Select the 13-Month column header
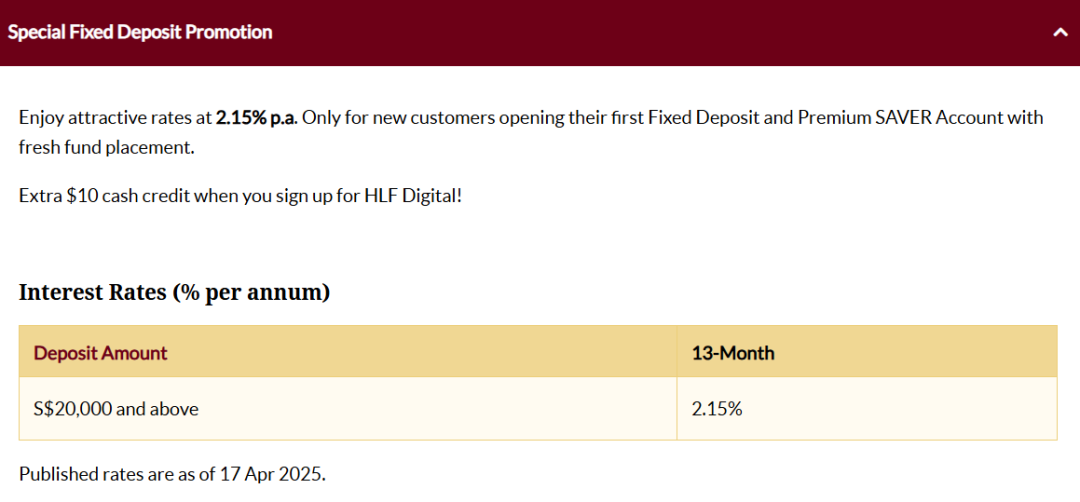1080x502 pixels. pyautogui.click(x=867, y=353)
